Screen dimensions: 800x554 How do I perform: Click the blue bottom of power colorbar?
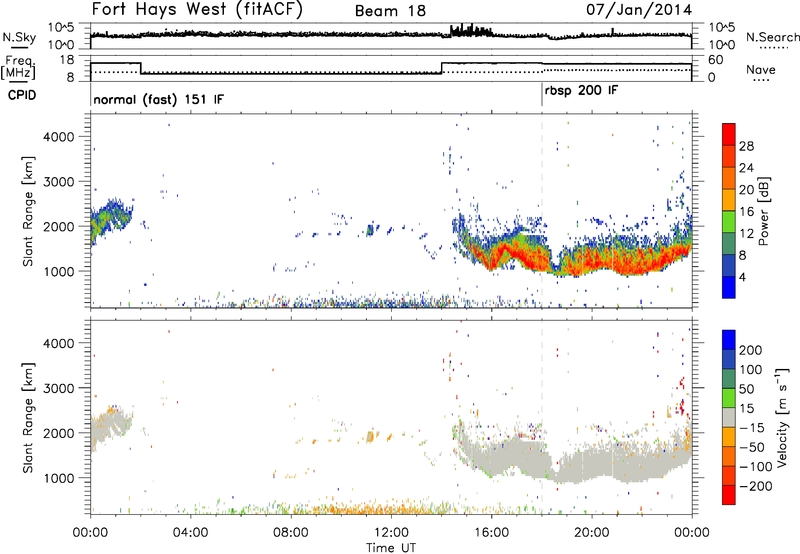click(x=729, y=287)
